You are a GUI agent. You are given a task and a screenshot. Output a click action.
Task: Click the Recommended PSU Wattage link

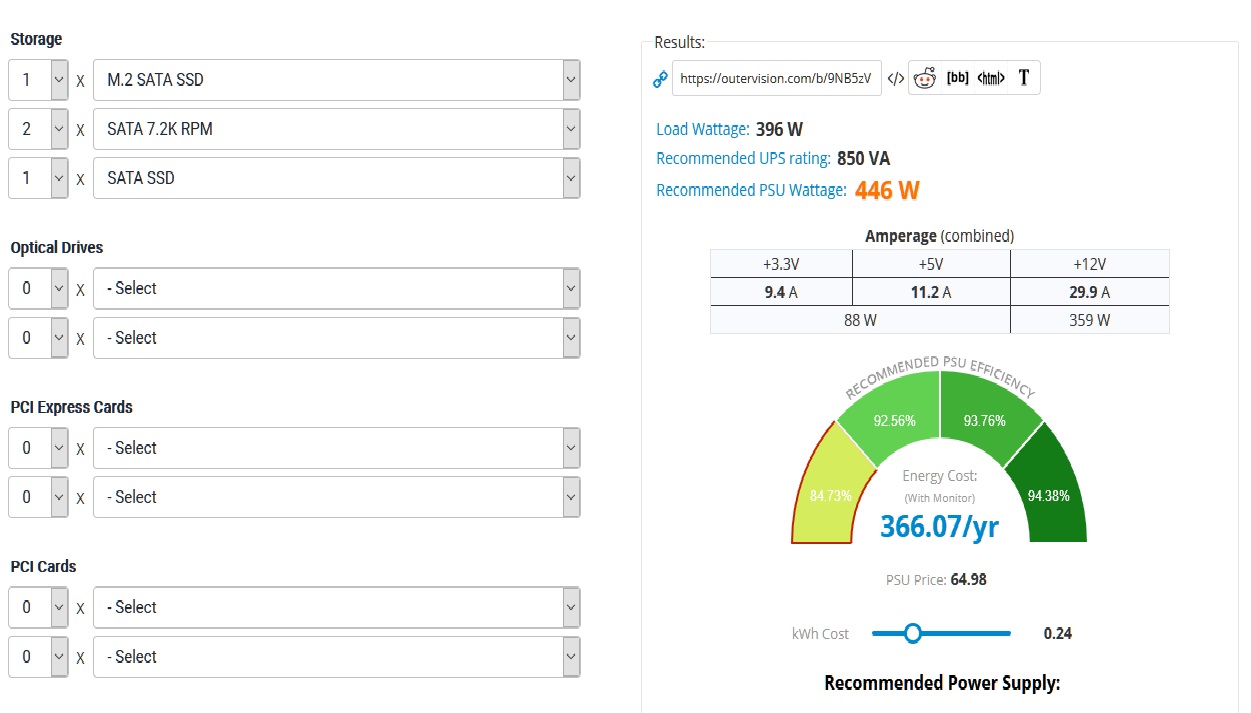click(751, 190)
